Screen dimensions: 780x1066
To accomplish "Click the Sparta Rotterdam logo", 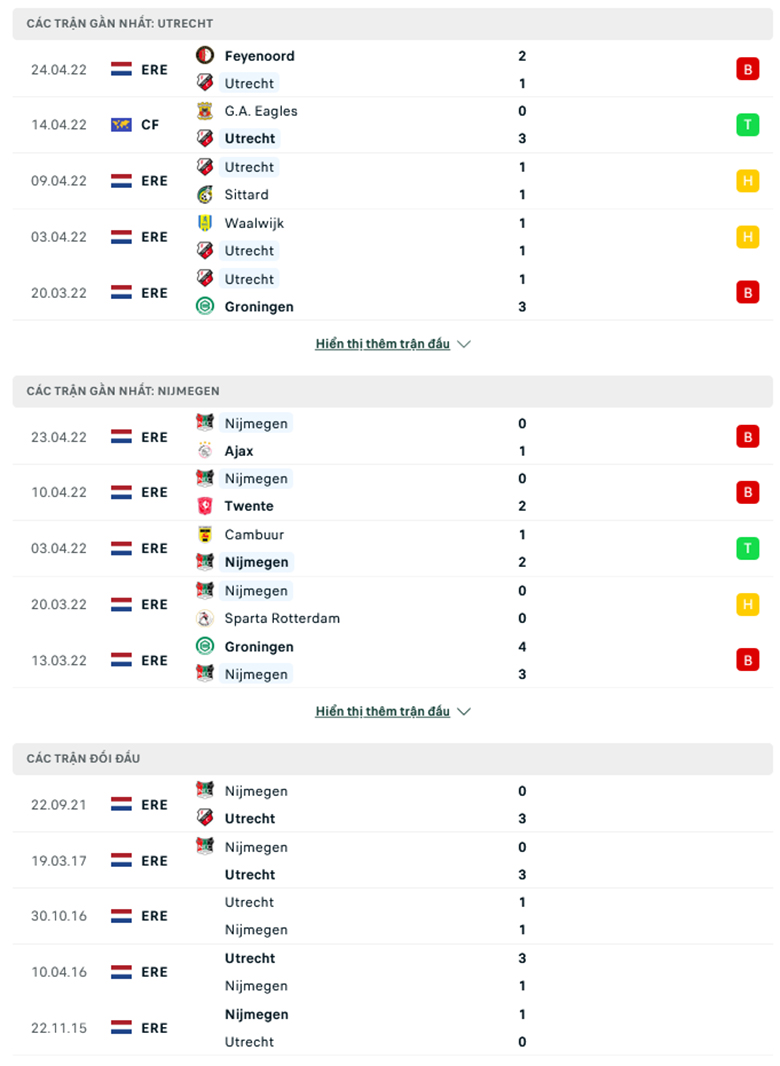I will click(205, 618).
